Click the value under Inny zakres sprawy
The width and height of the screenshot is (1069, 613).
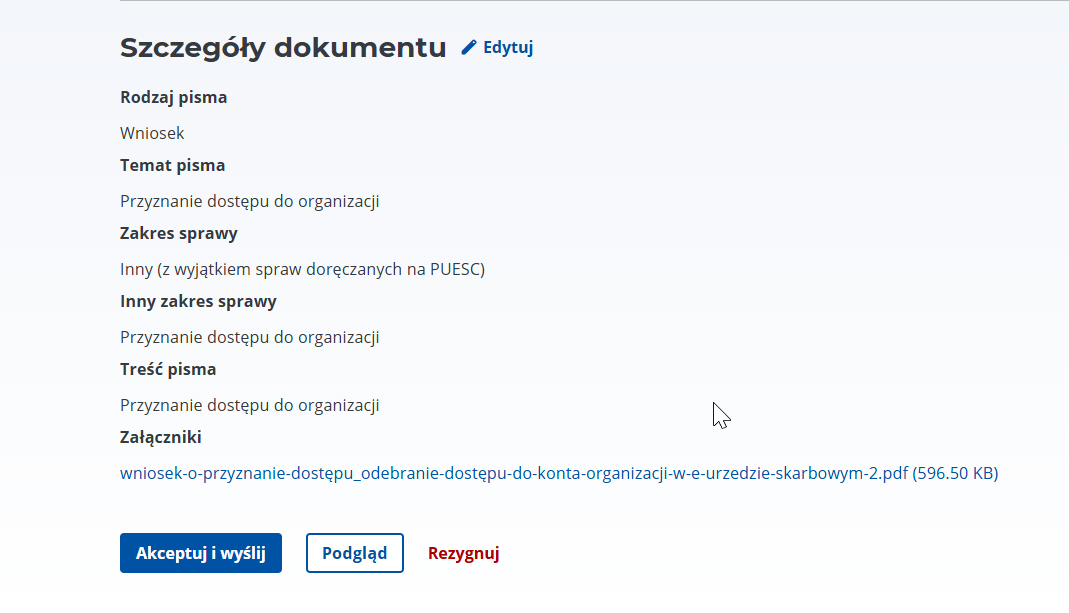(249, 337)
